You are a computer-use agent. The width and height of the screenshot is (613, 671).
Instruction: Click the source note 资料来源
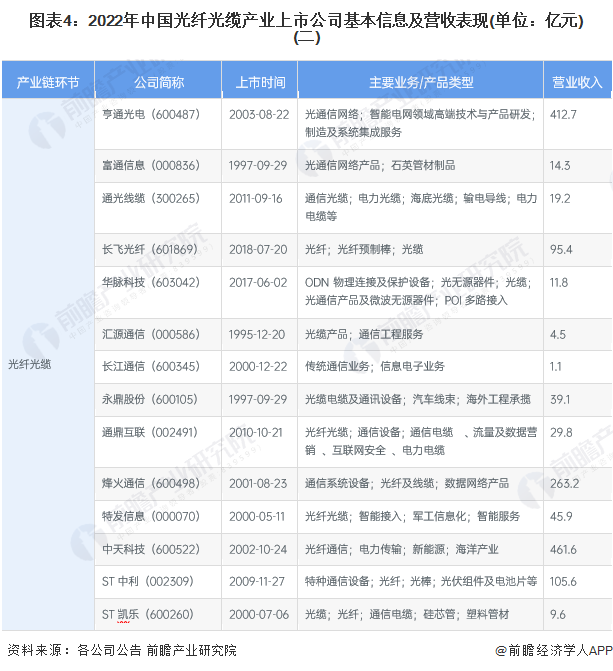click(x=122, y=650)
